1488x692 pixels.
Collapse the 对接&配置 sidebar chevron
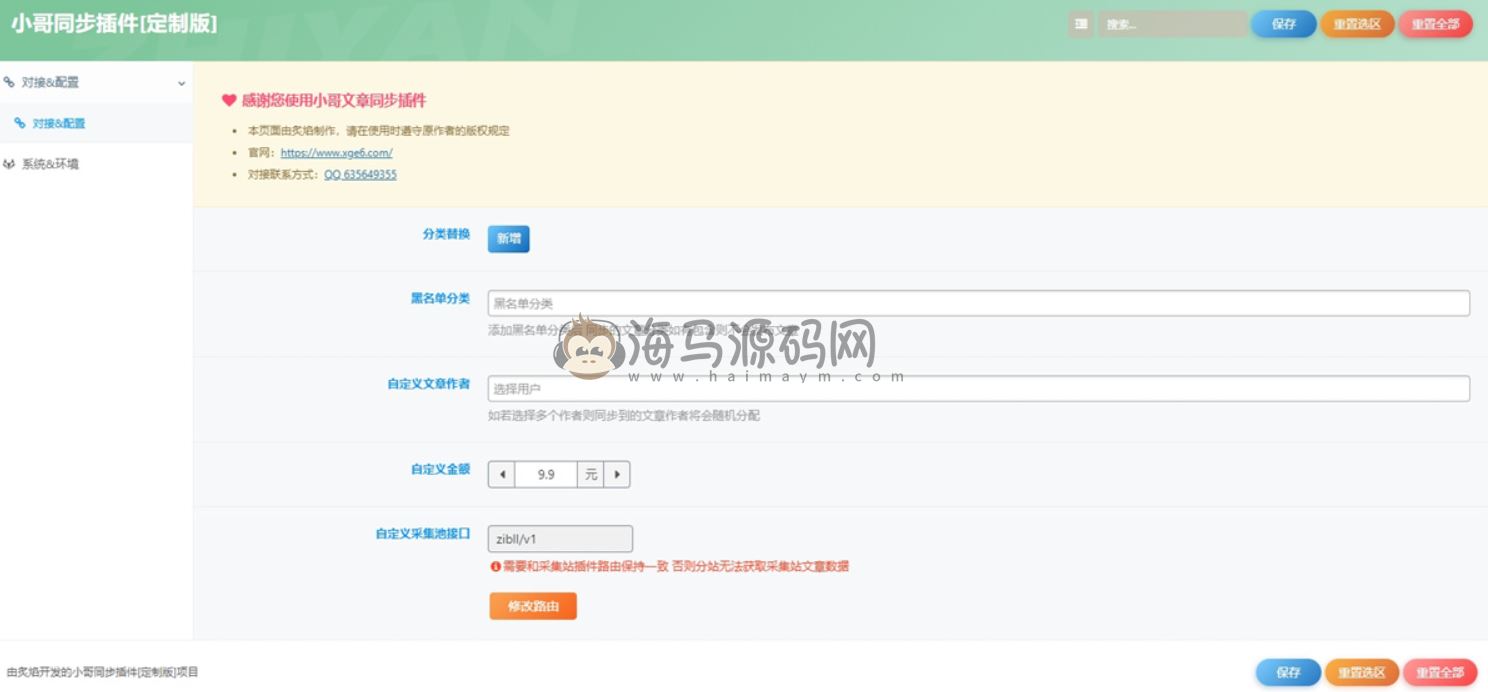[x=181, y=83]
